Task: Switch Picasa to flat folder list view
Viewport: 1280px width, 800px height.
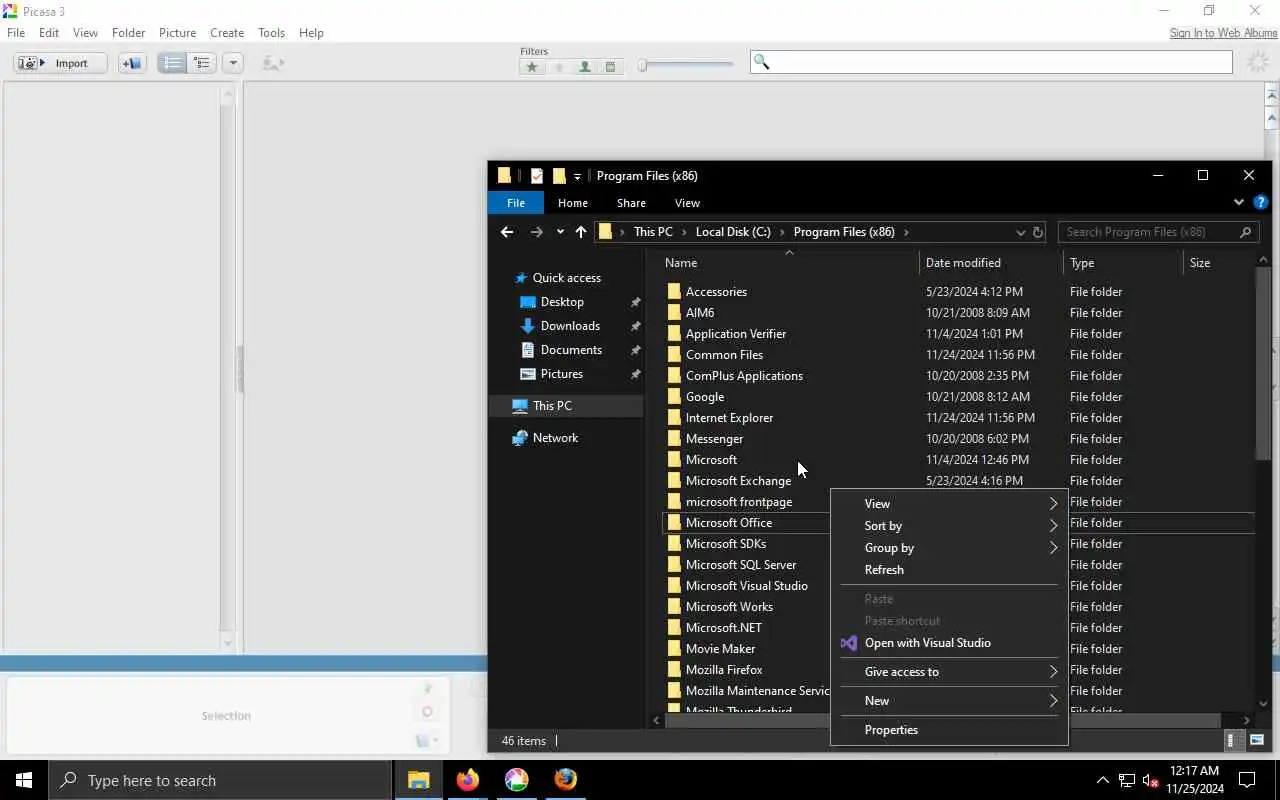Action: 172,63
